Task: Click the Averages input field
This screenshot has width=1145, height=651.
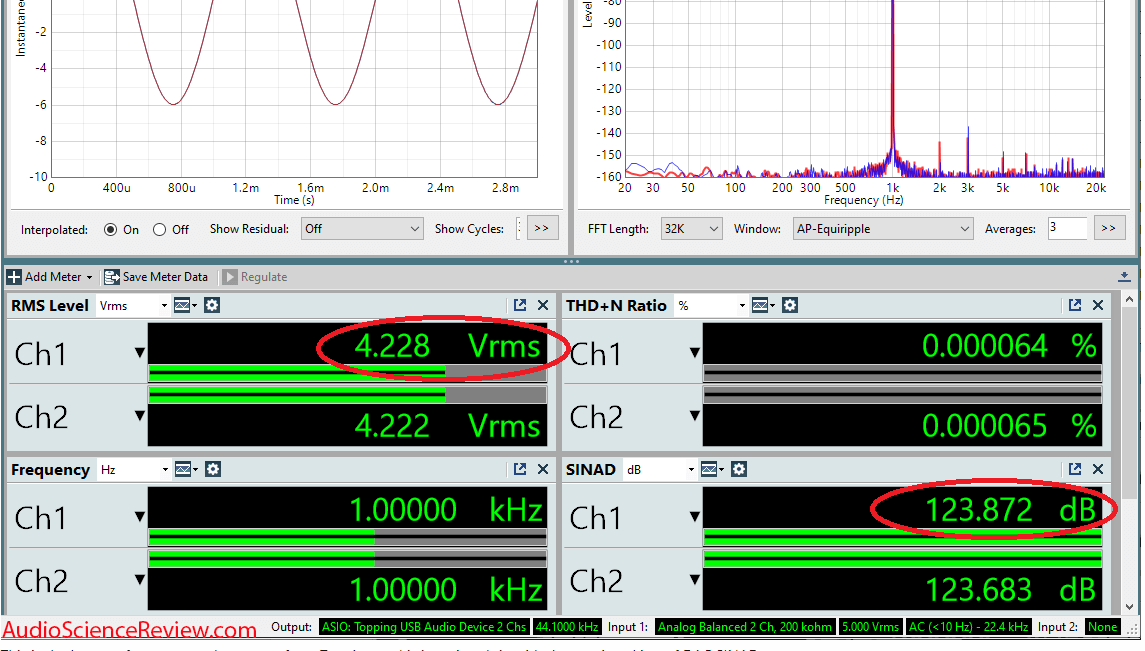Action: click(1067, 228)
